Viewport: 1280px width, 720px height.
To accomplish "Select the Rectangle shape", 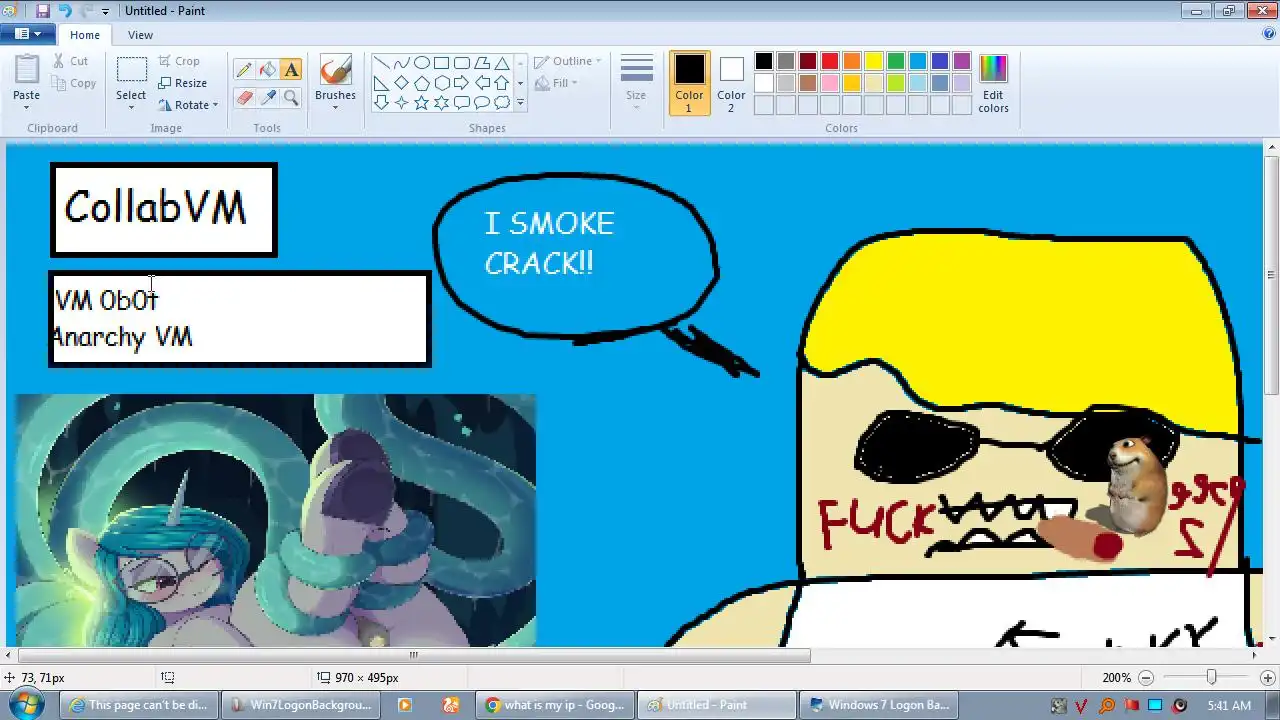I will (442, 63).
